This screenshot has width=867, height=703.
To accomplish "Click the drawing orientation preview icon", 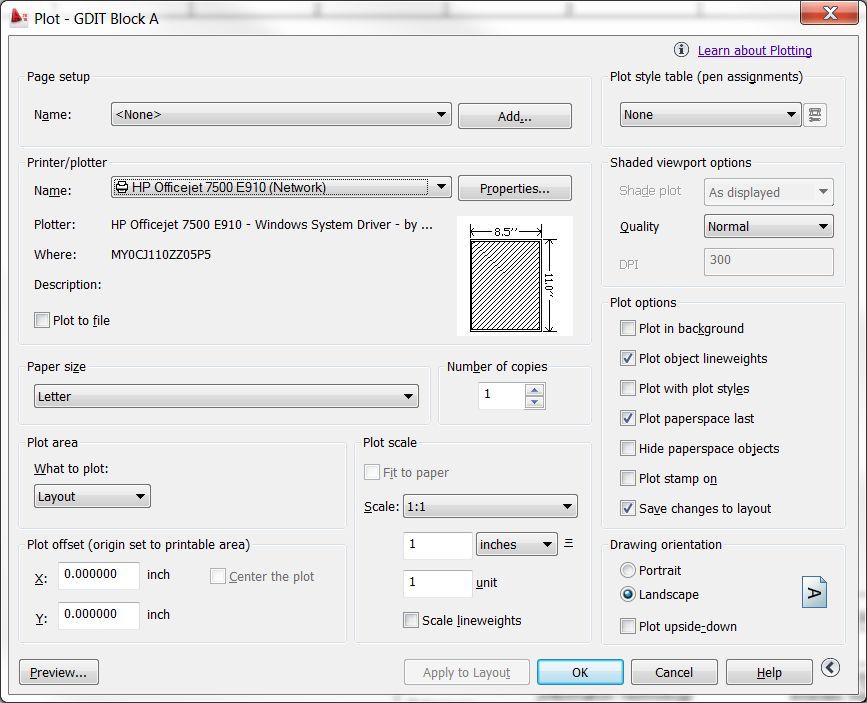I will 814,592.
